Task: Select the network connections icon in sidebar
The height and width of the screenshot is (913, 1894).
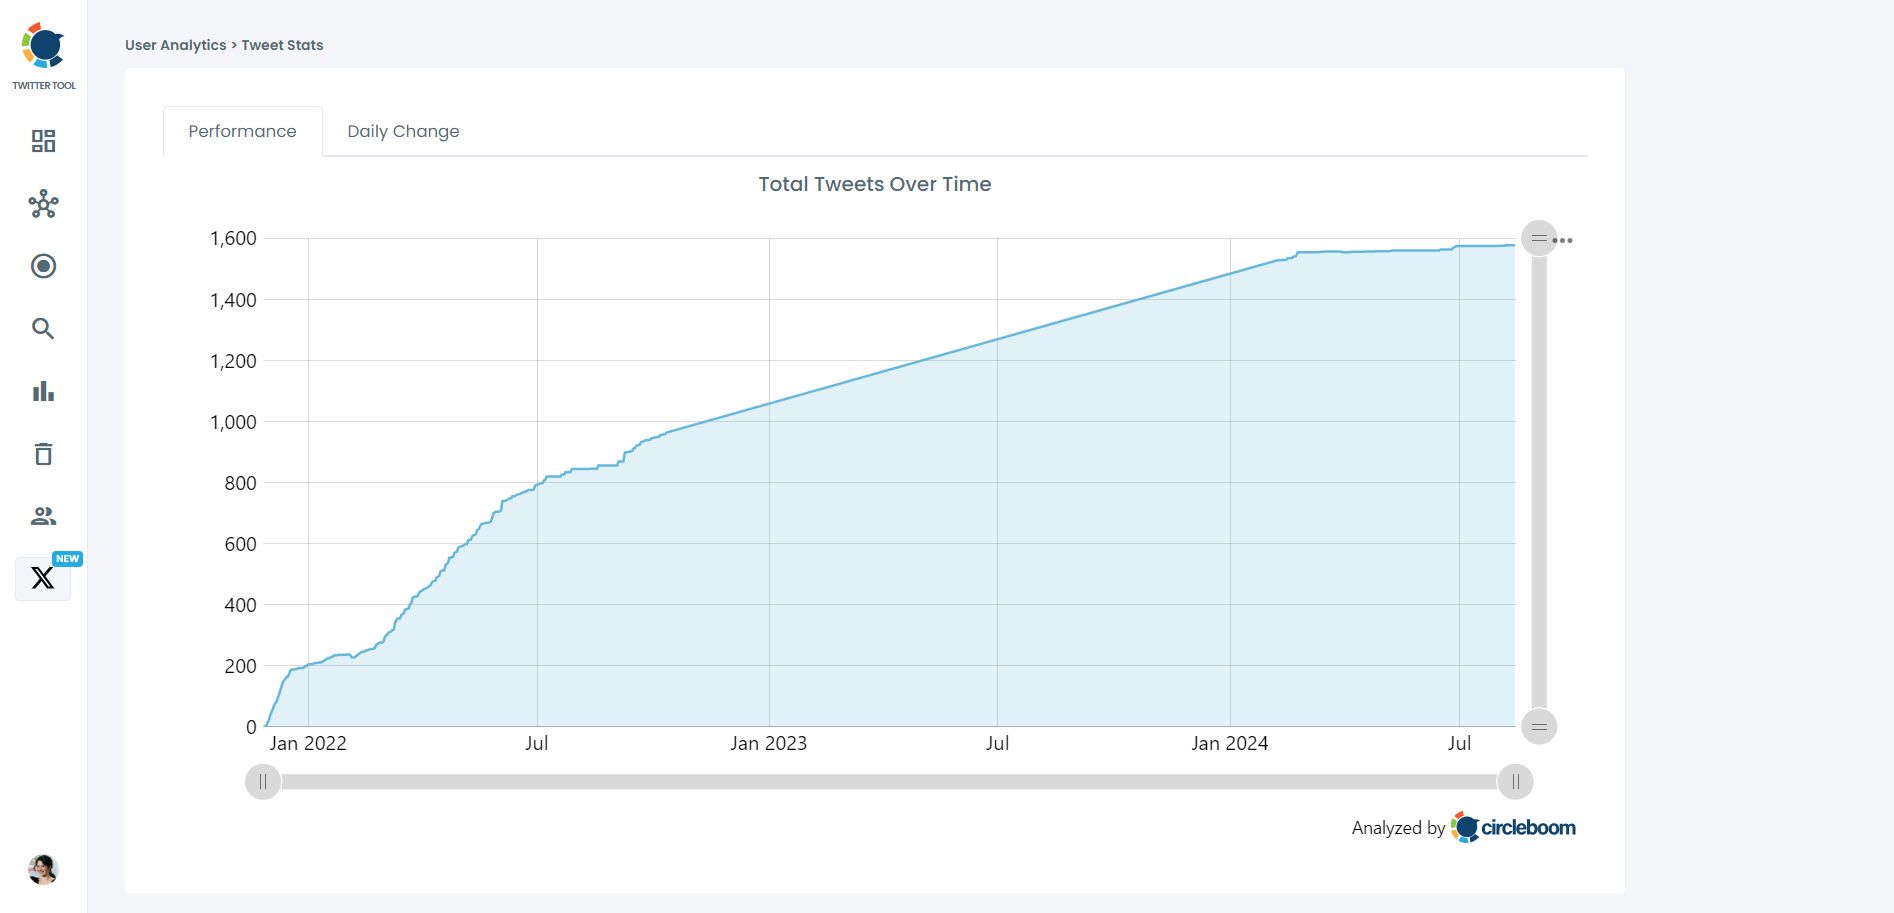Action: [42, 204]
